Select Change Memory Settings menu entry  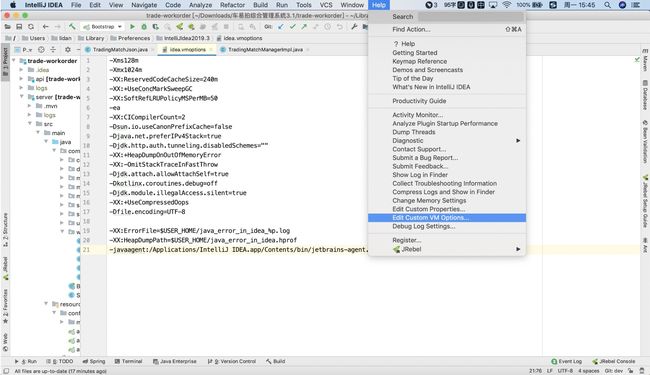click(447, 201)
